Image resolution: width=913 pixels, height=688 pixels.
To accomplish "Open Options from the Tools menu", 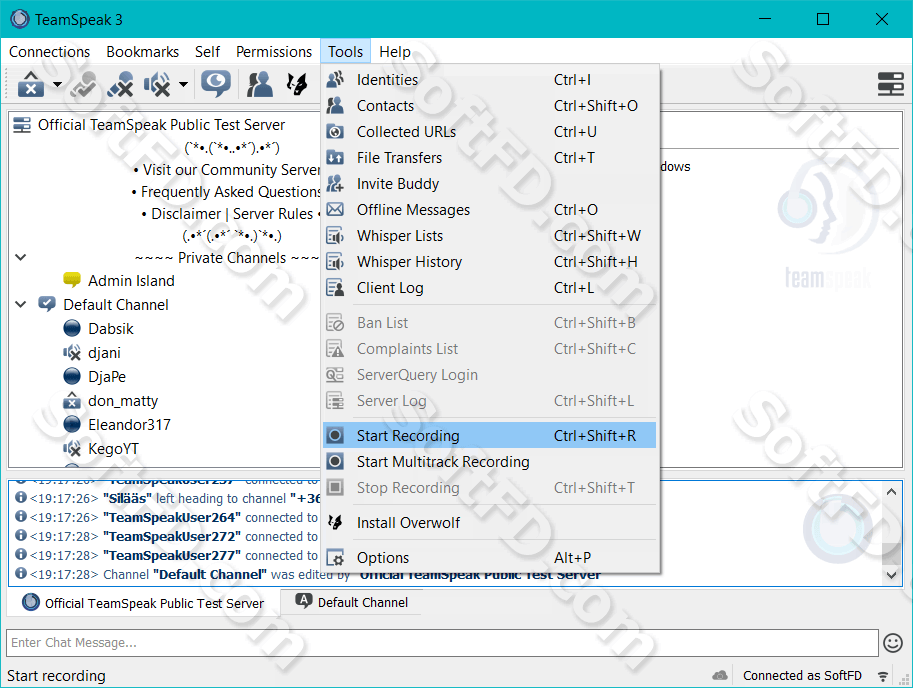I will [490, 558].
